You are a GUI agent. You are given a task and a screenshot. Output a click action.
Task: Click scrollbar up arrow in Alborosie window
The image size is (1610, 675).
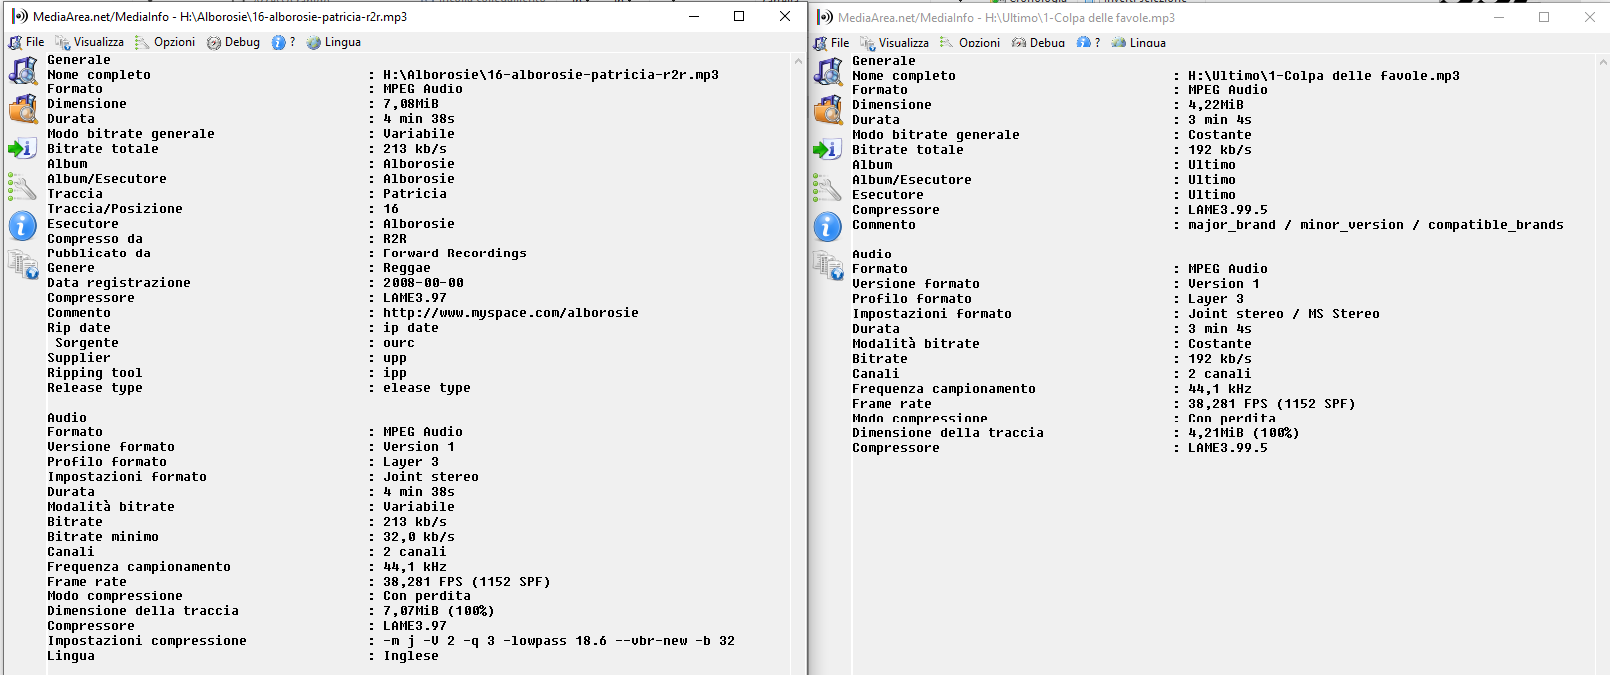pyautogui.click(x=798, y=62)
